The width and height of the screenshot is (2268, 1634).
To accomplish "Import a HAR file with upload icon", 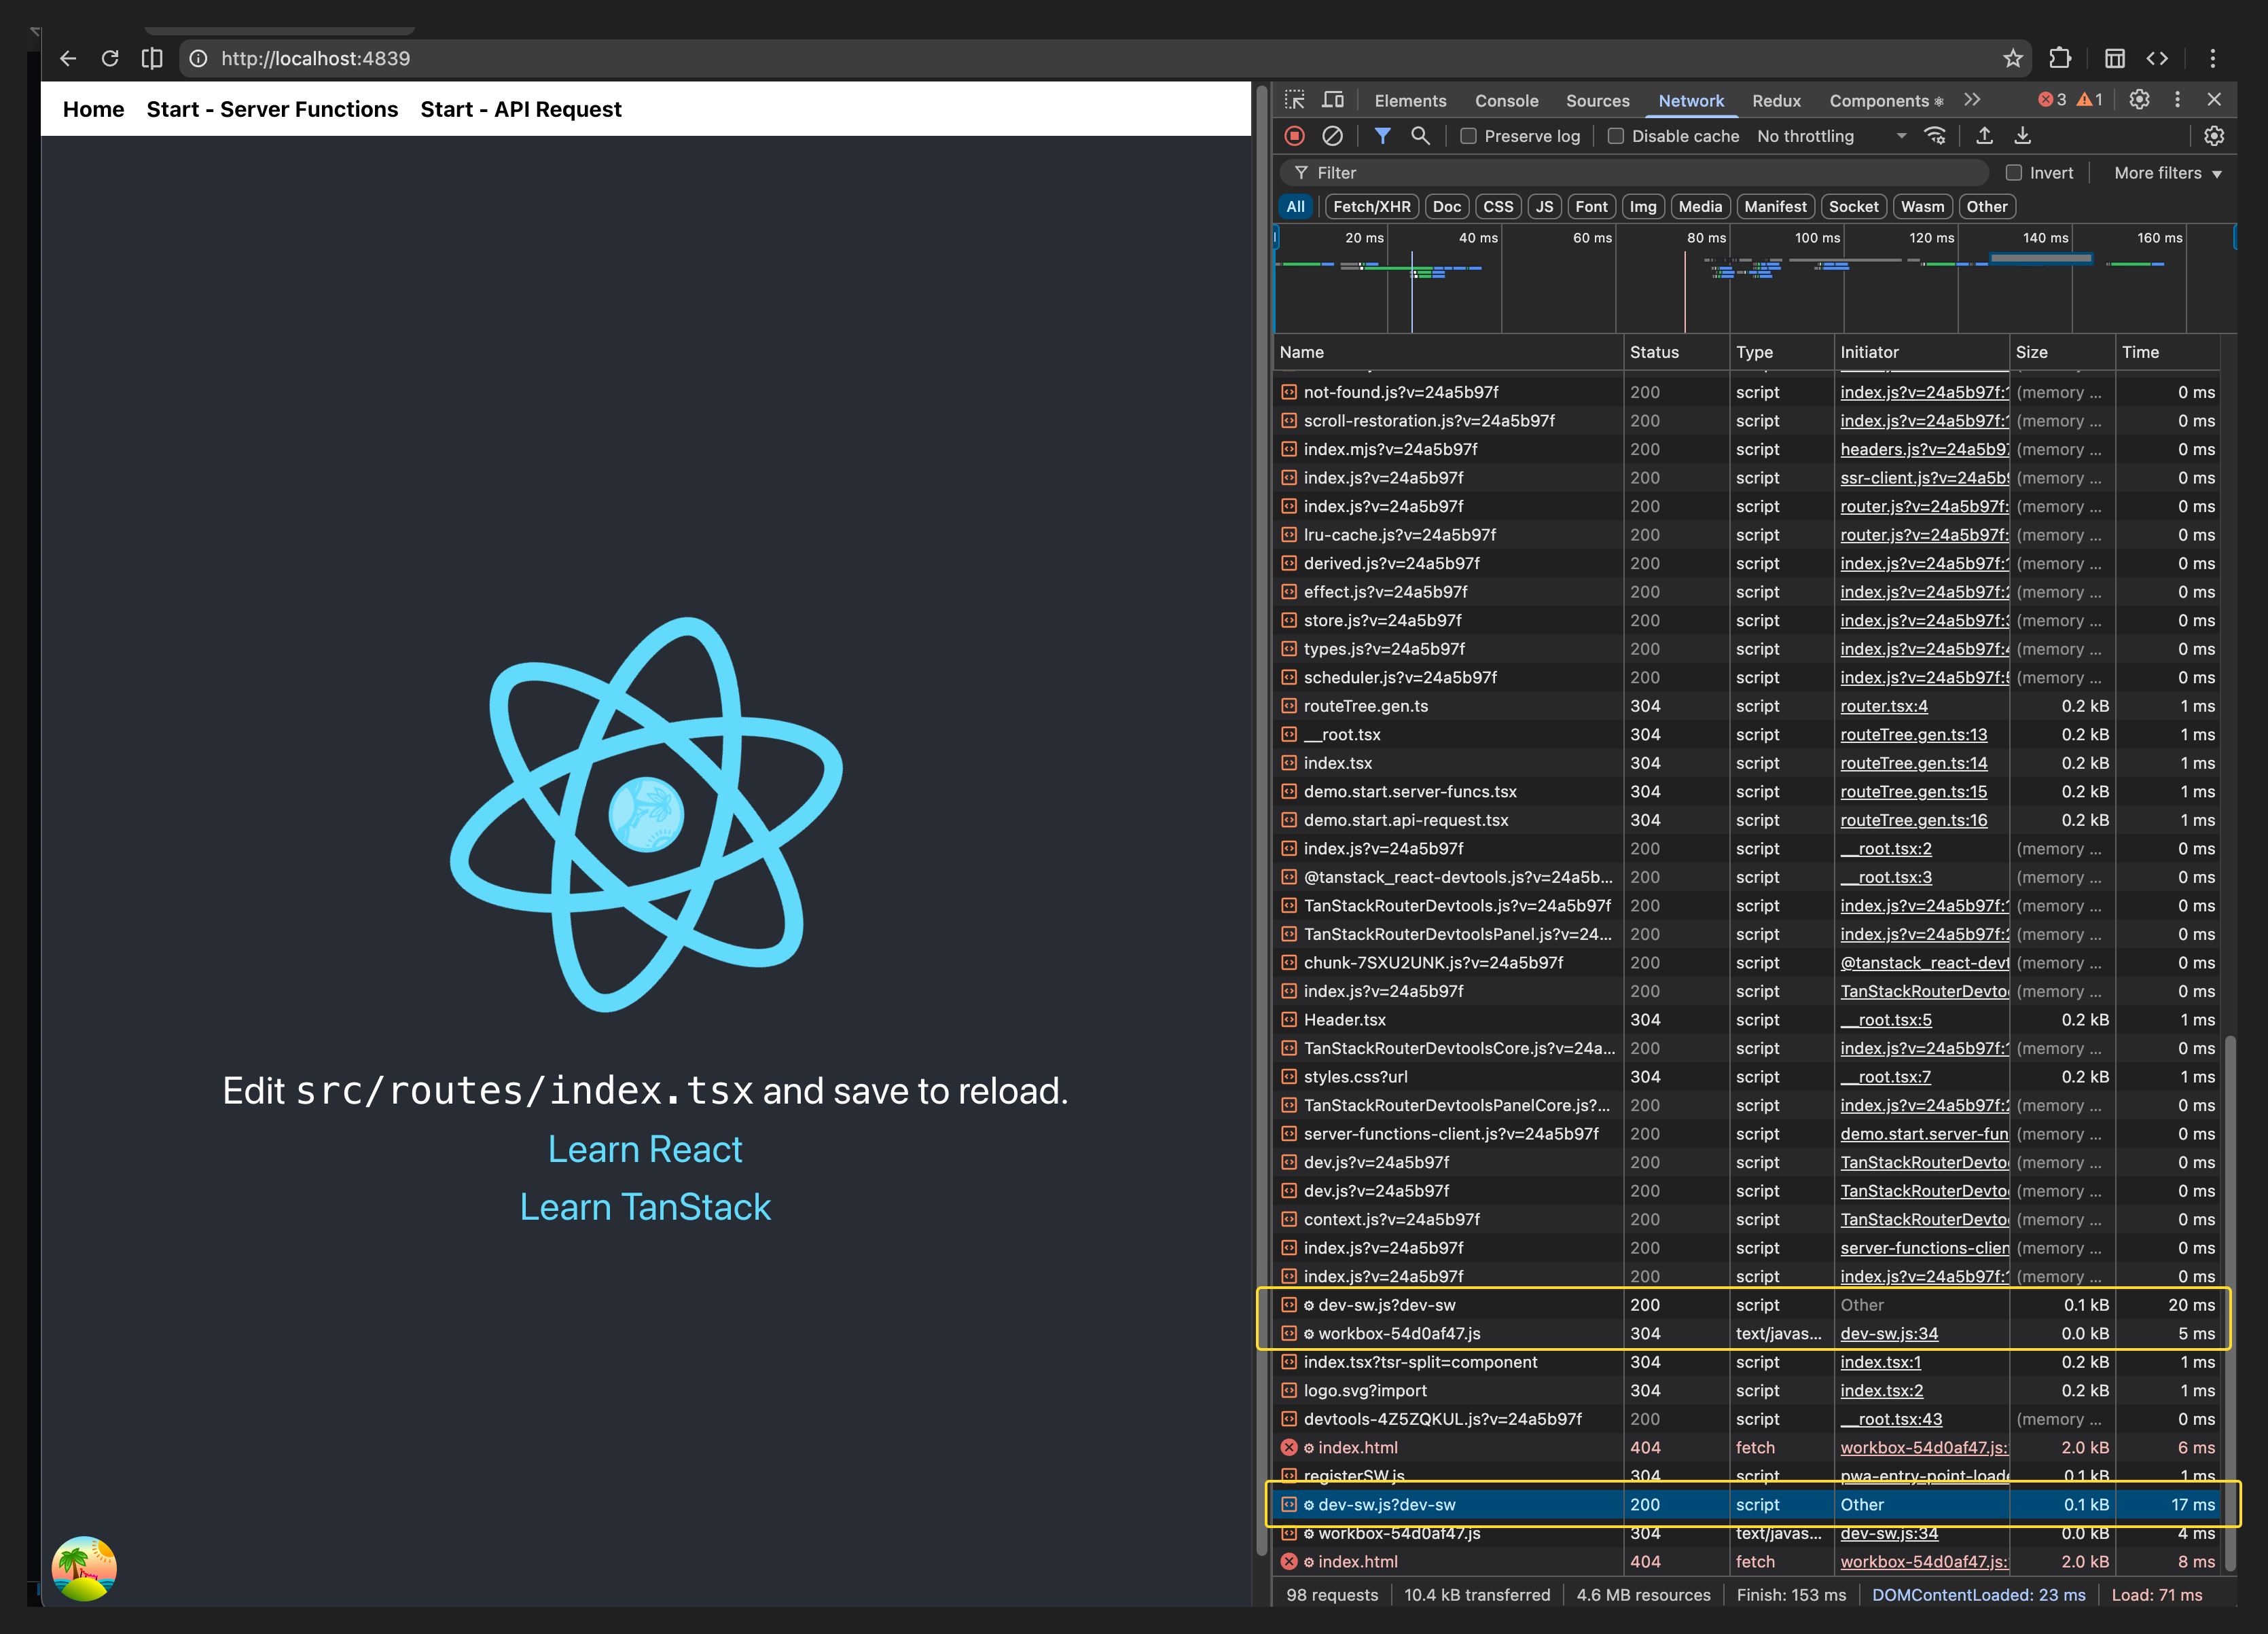I will point(1985,136).
